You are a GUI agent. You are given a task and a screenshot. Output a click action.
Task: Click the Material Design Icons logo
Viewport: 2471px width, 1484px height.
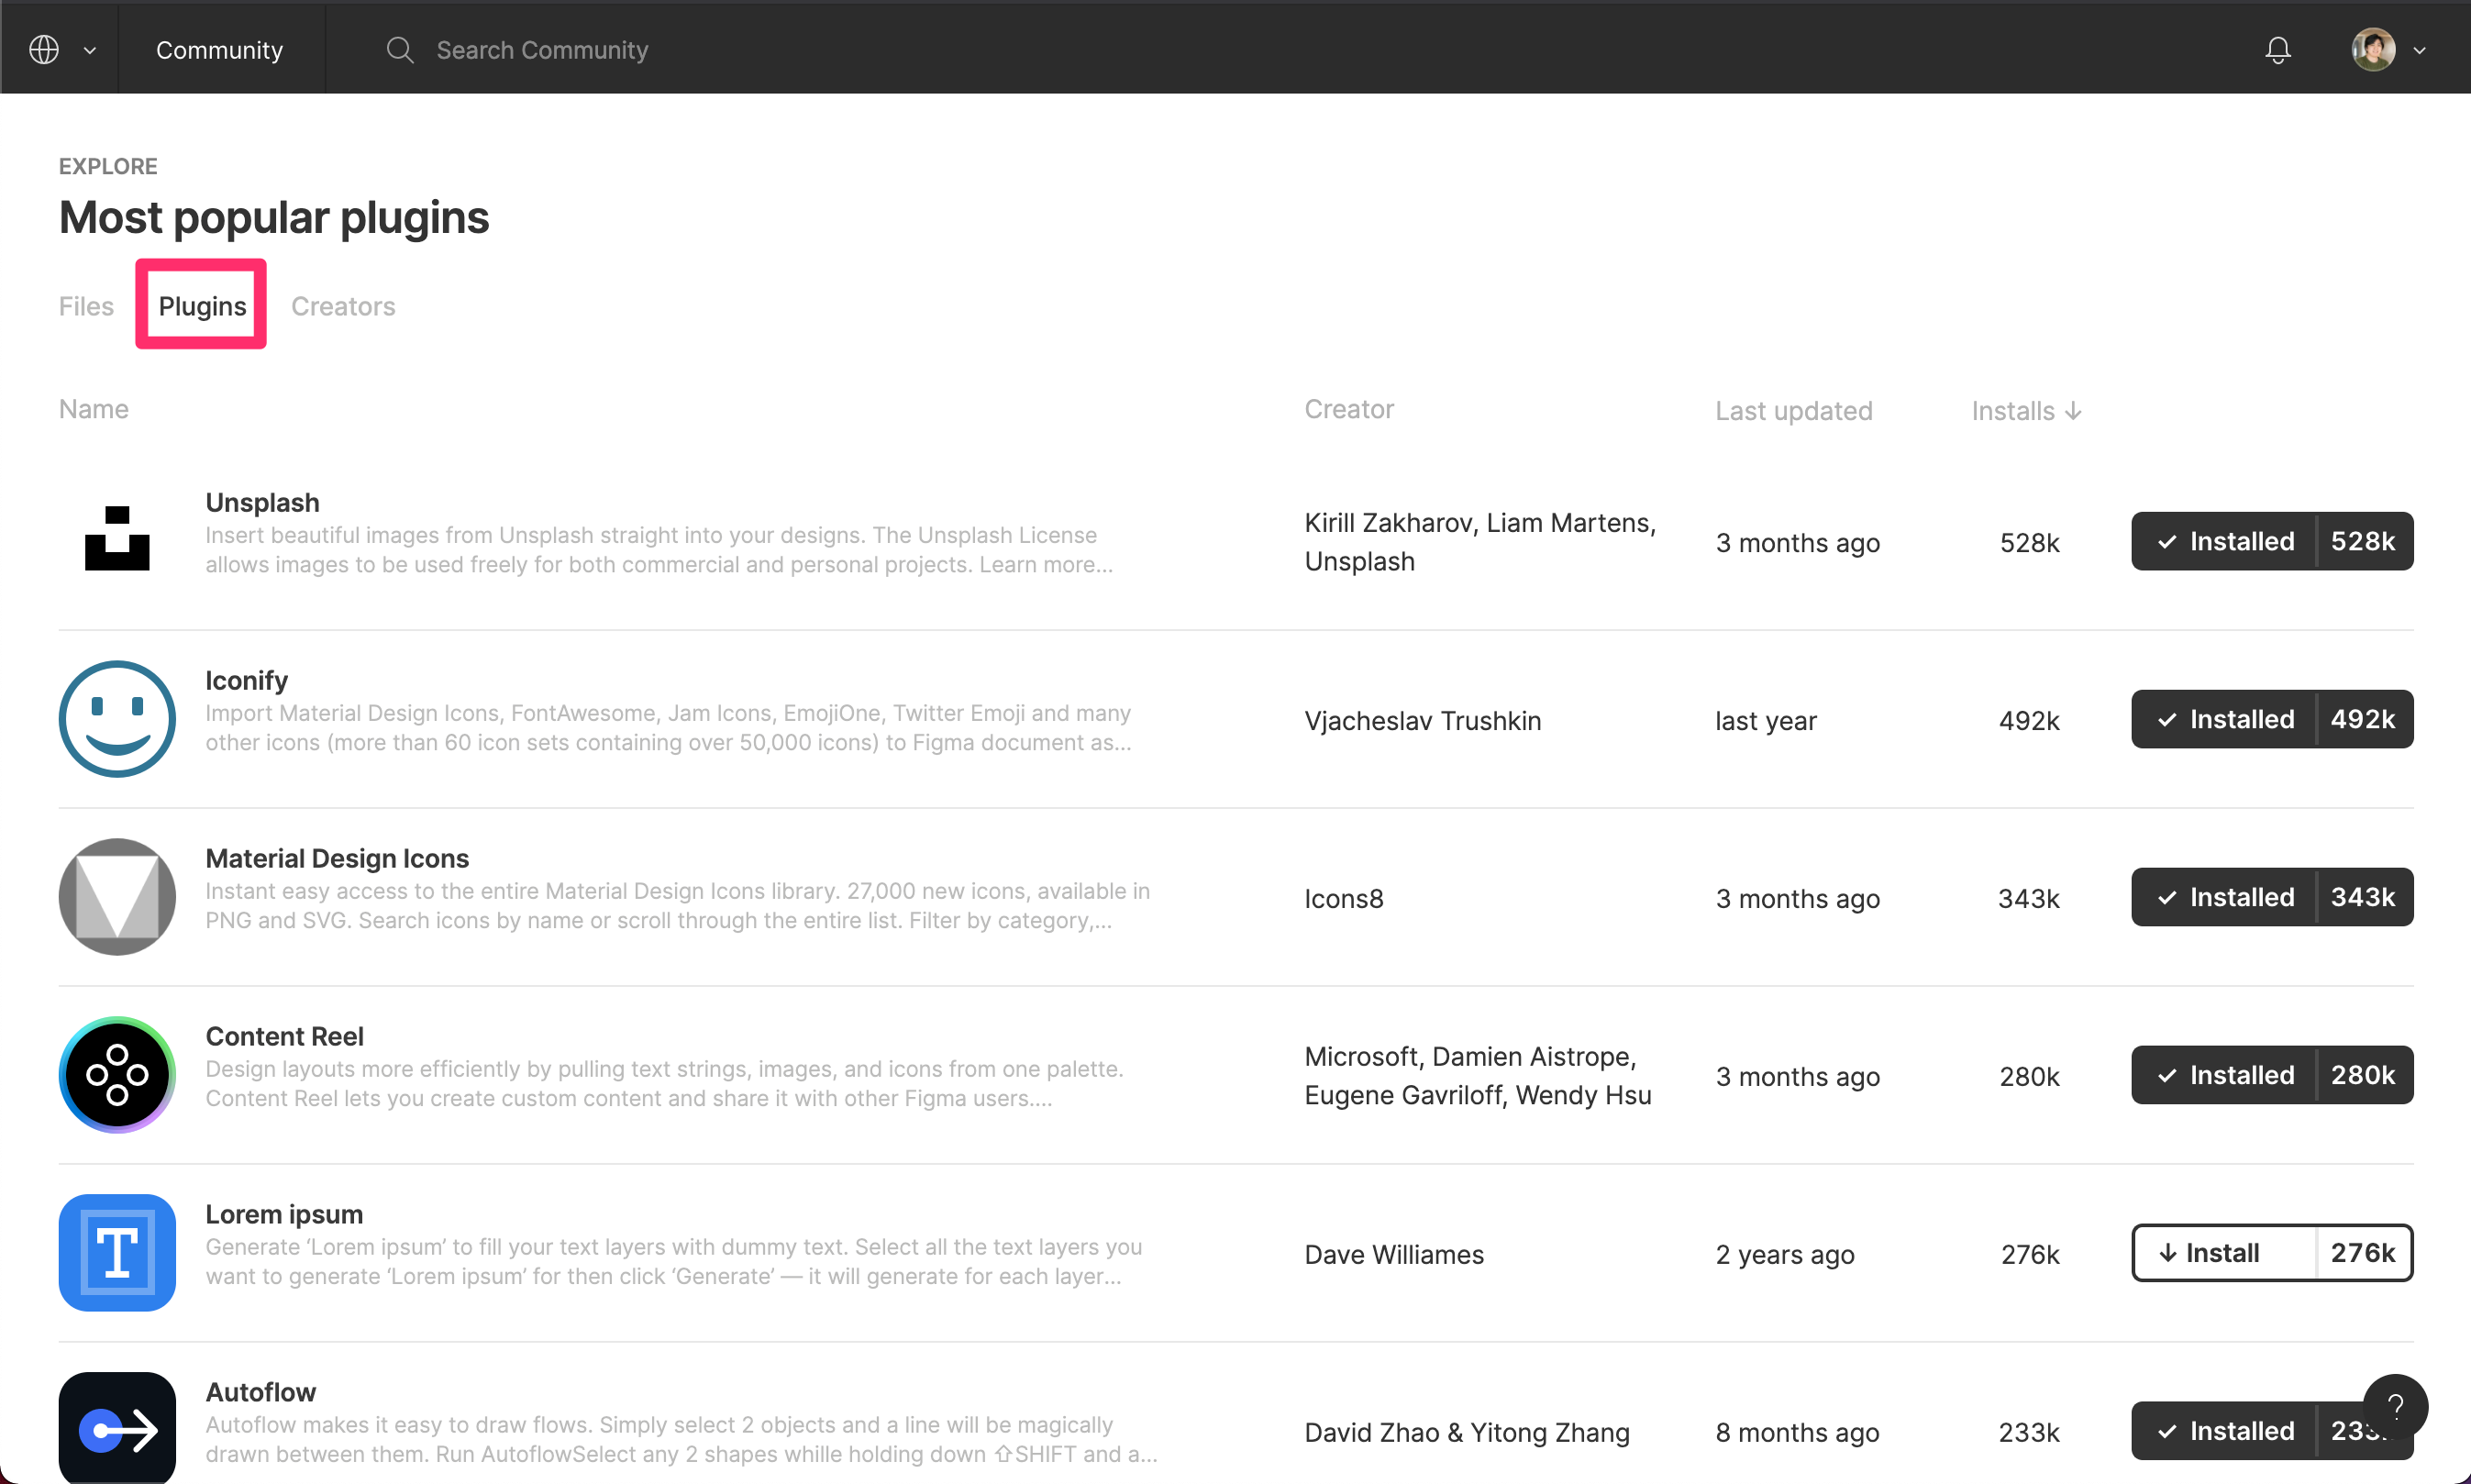tap(116, 896)
